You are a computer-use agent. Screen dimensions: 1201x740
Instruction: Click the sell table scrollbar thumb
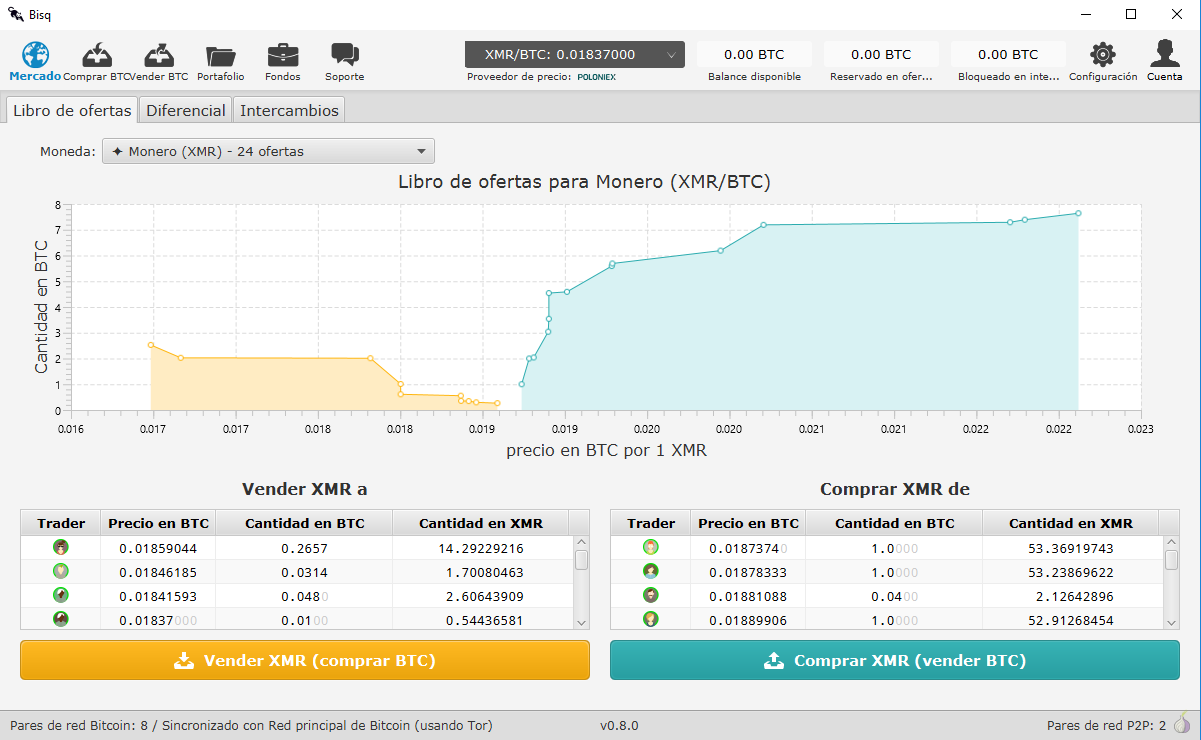tap(581, 560)
